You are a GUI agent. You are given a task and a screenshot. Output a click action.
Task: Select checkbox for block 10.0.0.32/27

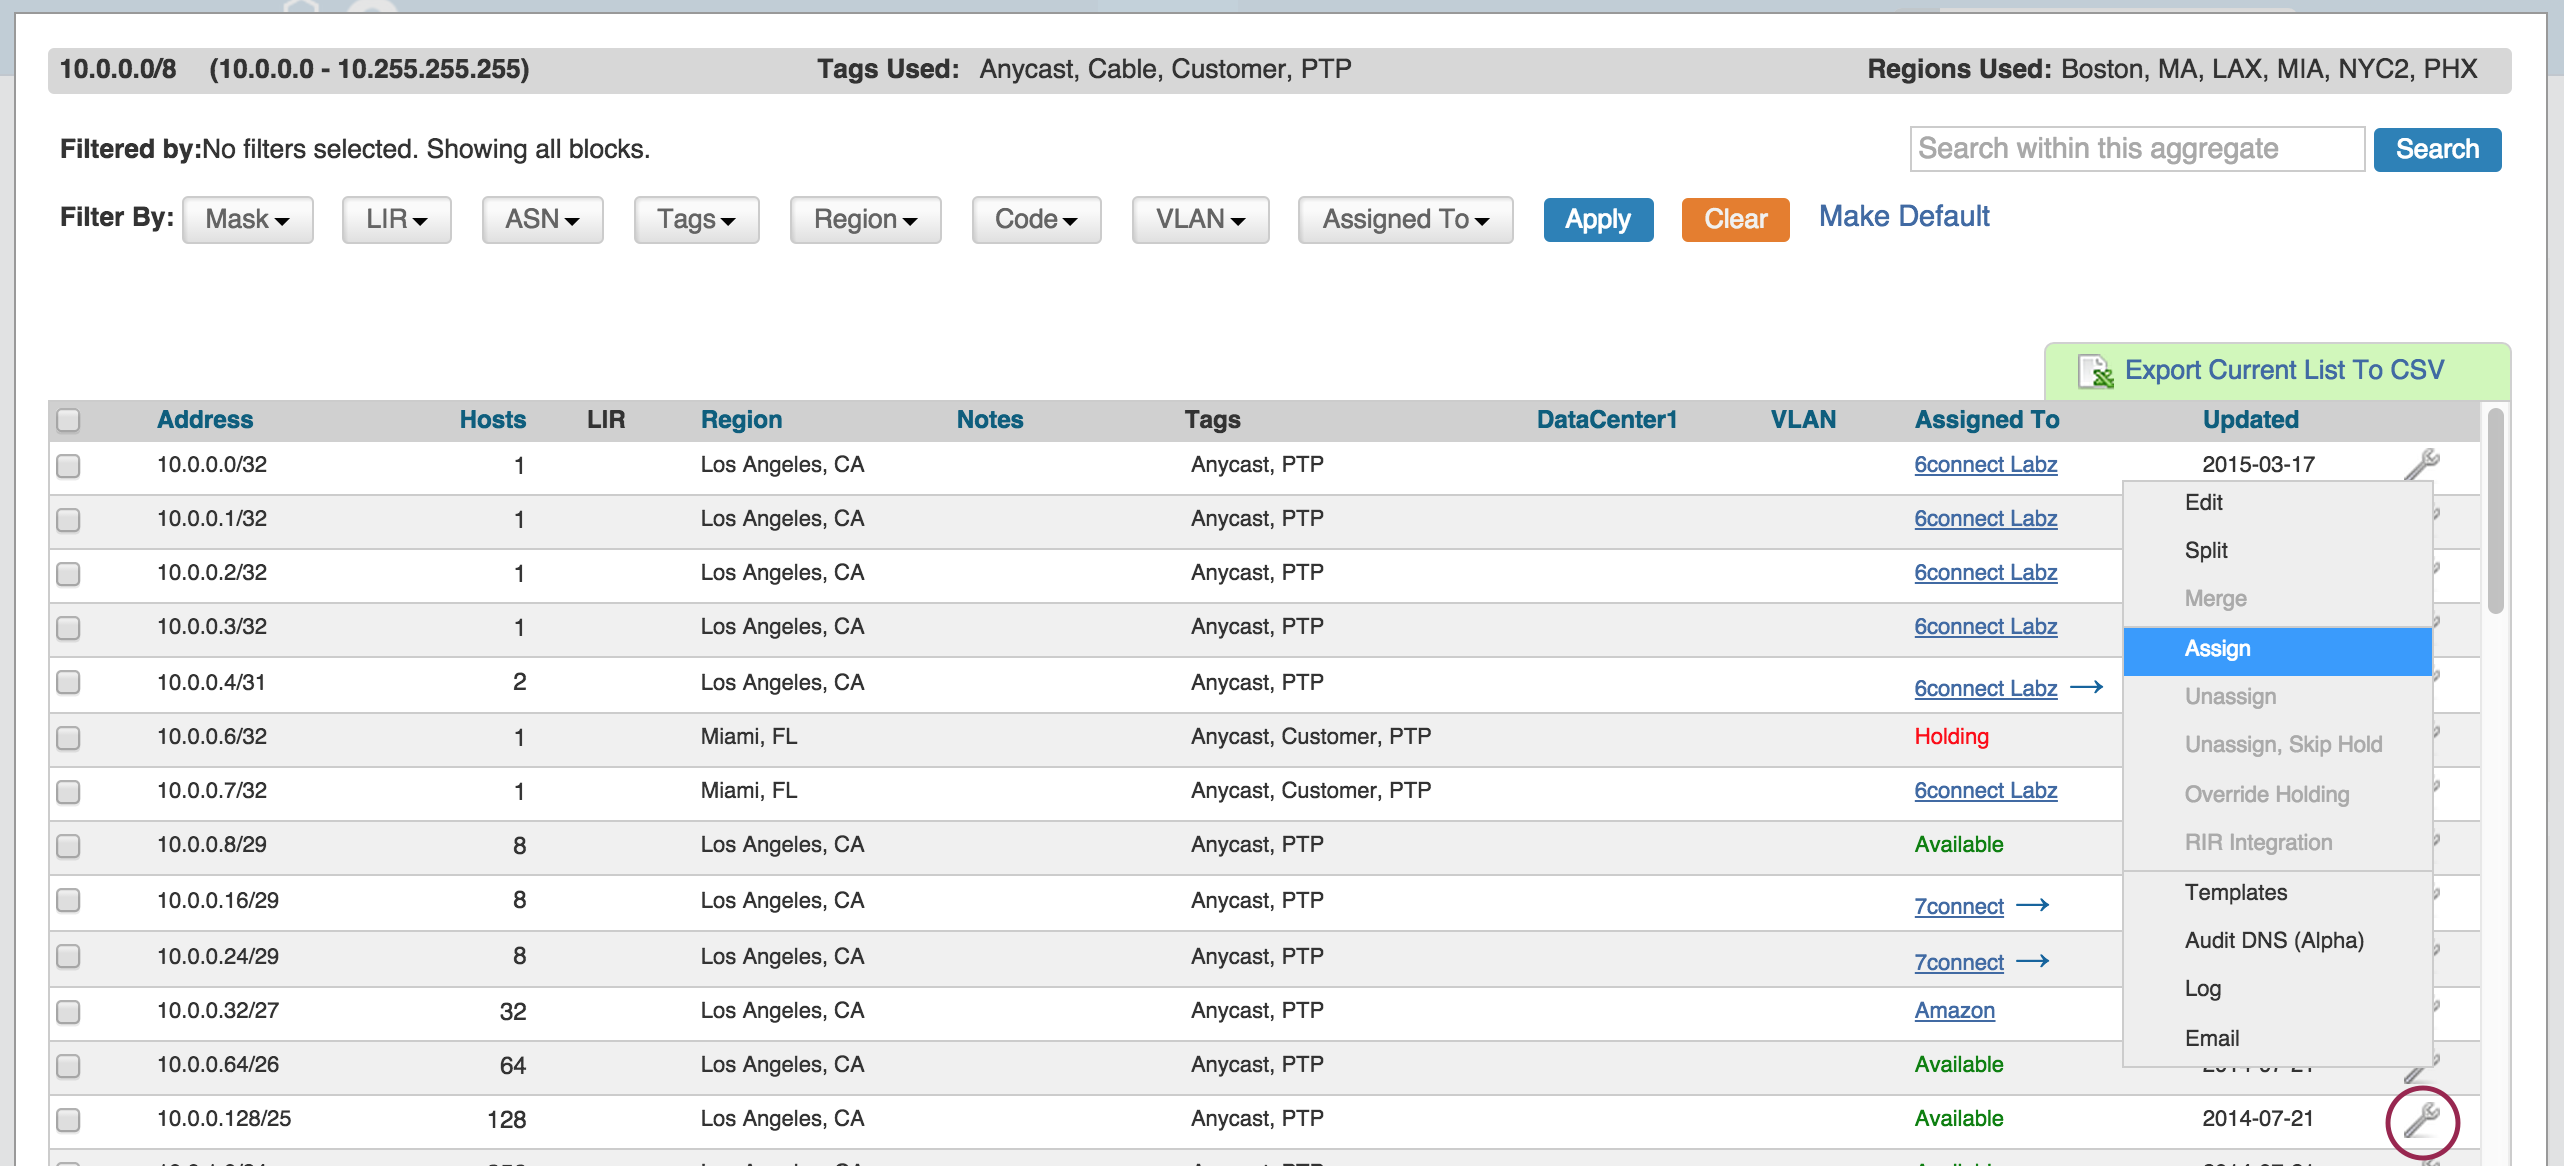(68, 1012)
